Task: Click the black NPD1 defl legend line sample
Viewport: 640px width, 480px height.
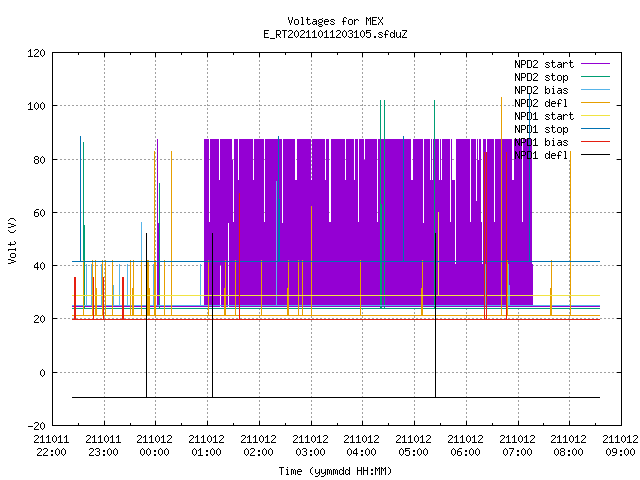Action: (596, 155)
